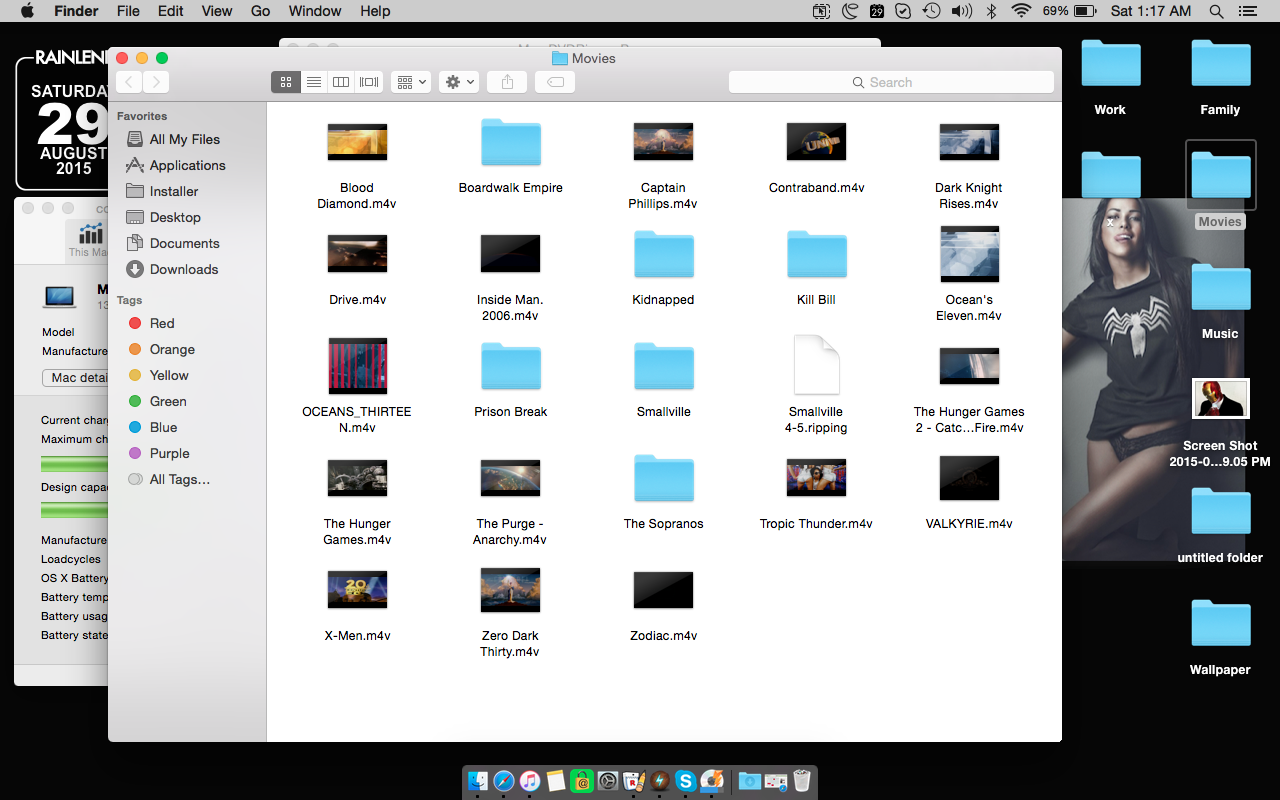
Task: Select the Screen Shot file on desktop
Action: tap(1220, 398)
